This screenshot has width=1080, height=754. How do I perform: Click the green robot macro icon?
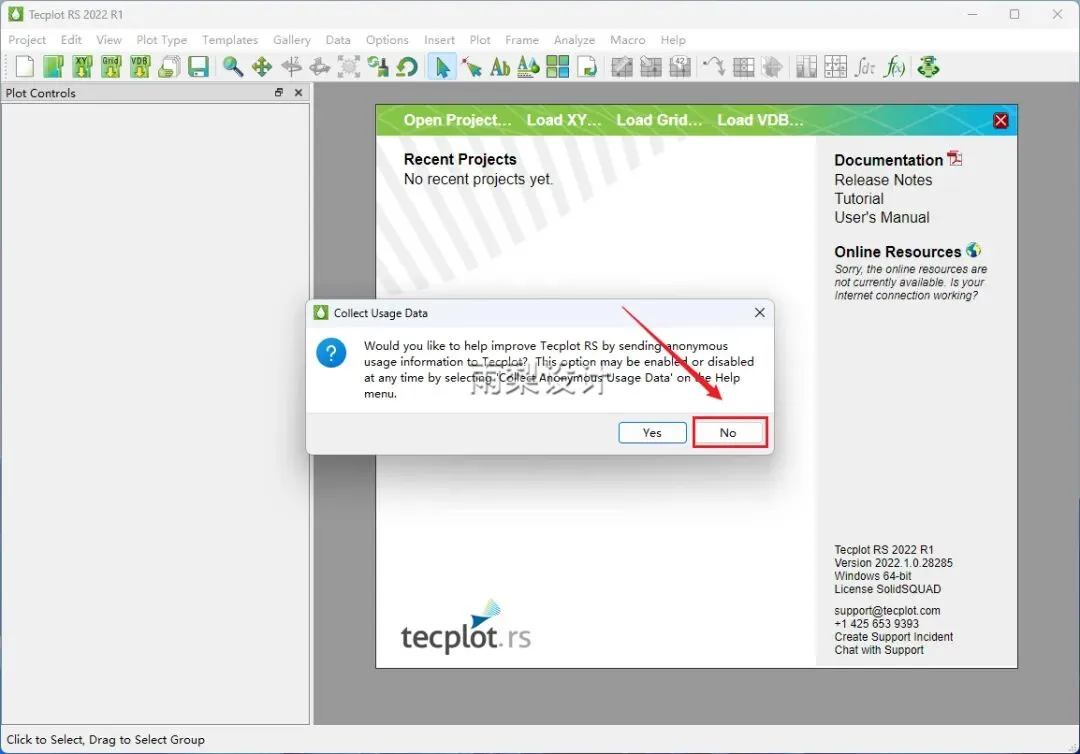click(928, 67)
